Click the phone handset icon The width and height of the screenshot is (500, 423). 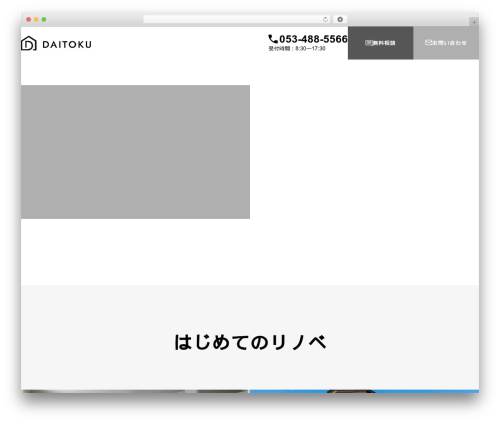(x=273, y=39)
